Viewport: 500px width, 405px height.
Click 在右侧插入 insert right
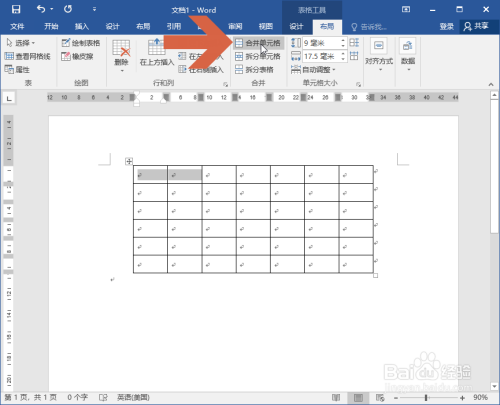coord(201,70)
